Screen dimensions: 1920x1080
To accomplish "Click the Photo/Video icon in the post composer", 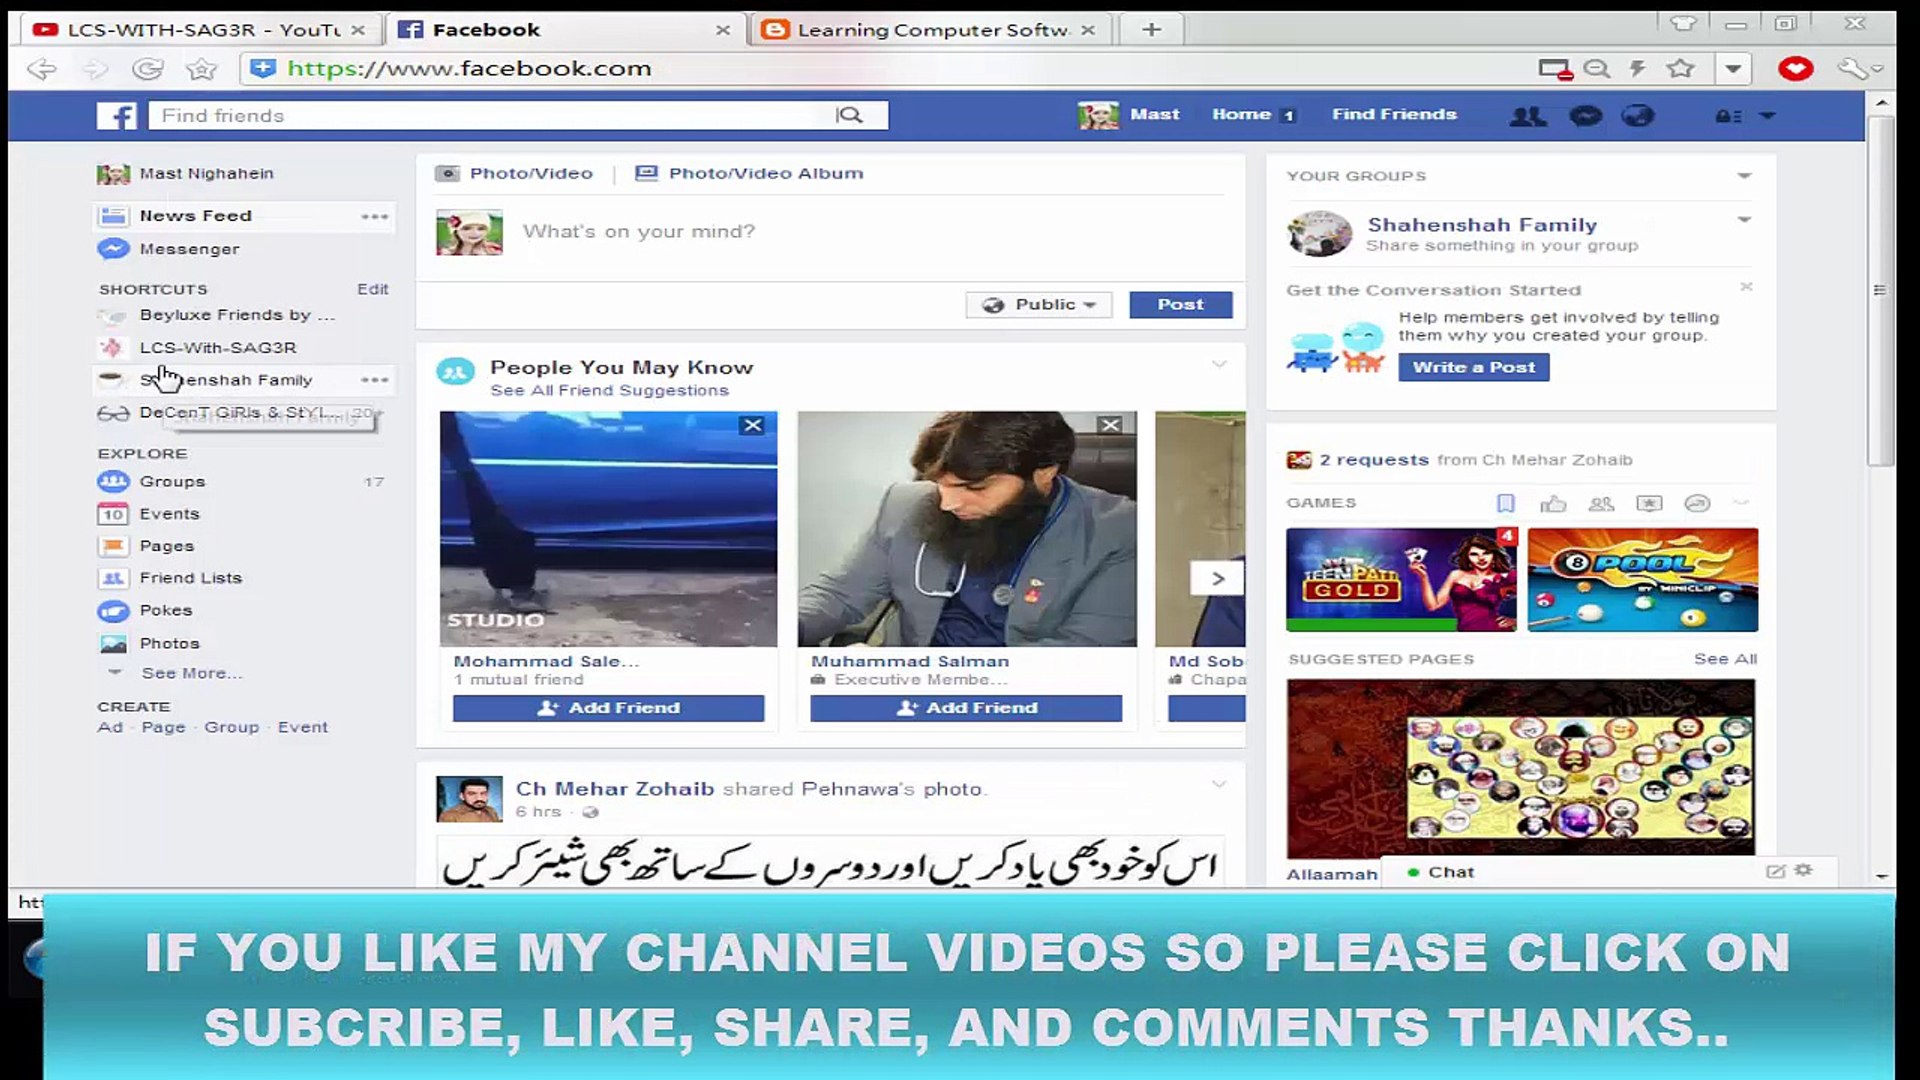I will click(448, 172).
